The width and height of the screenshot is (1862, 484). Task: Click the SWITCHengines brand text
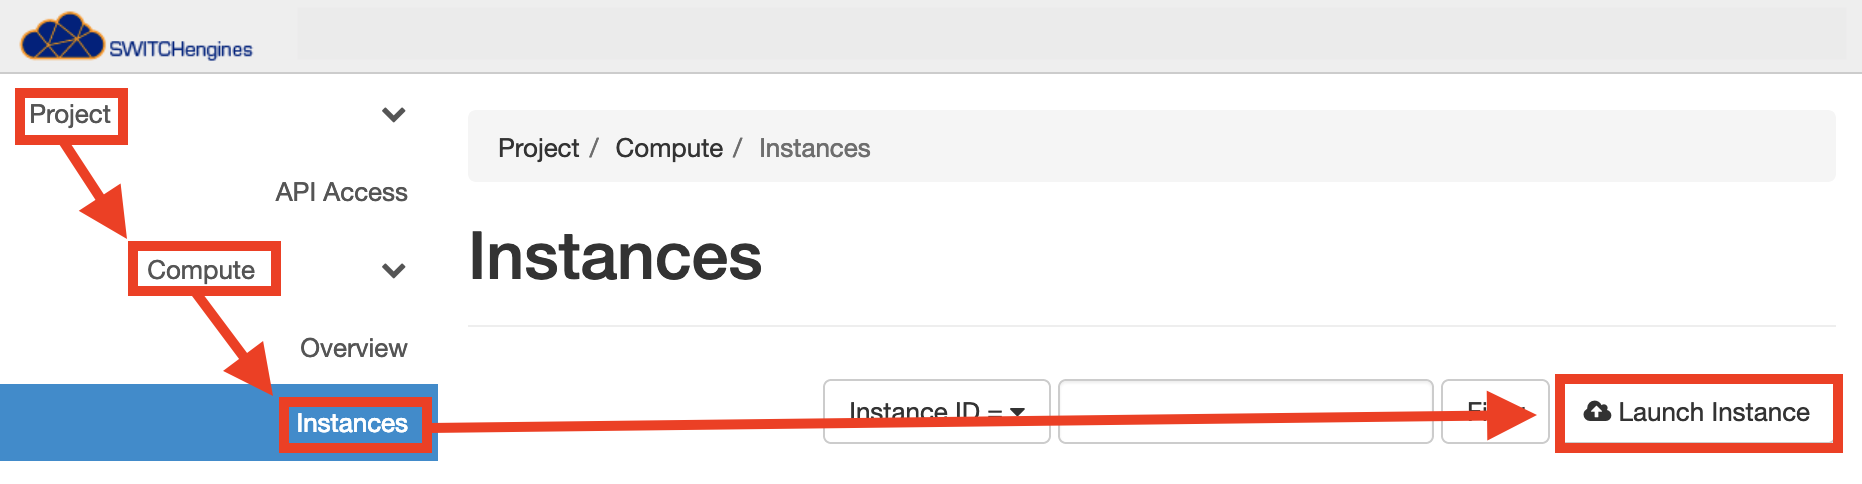(x=181, y=49)
